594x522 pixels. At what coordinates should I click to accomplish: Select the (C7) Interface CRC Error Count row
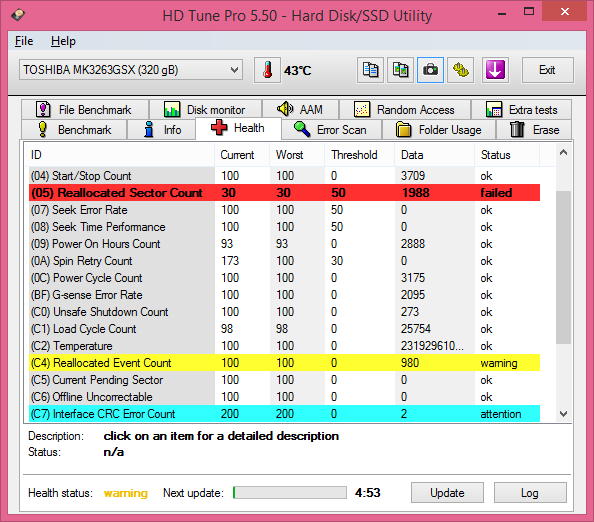284,414
